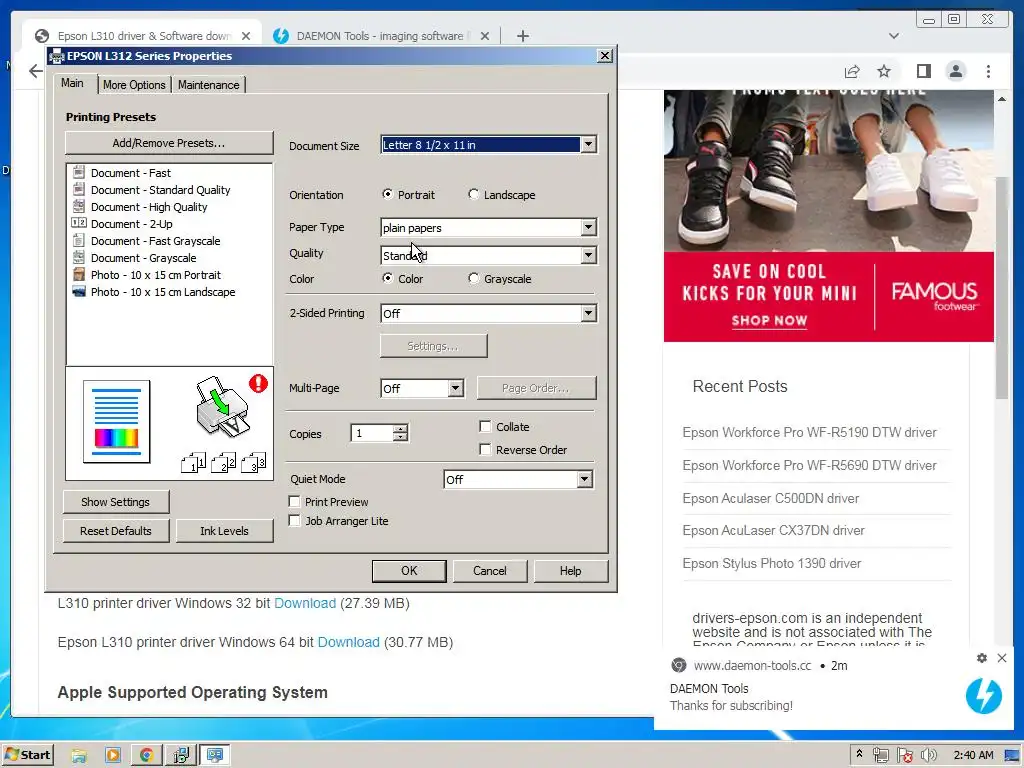Click the Add/Remove Presets button
This screenshot has height=768, width=1024.
coord(168,143)
